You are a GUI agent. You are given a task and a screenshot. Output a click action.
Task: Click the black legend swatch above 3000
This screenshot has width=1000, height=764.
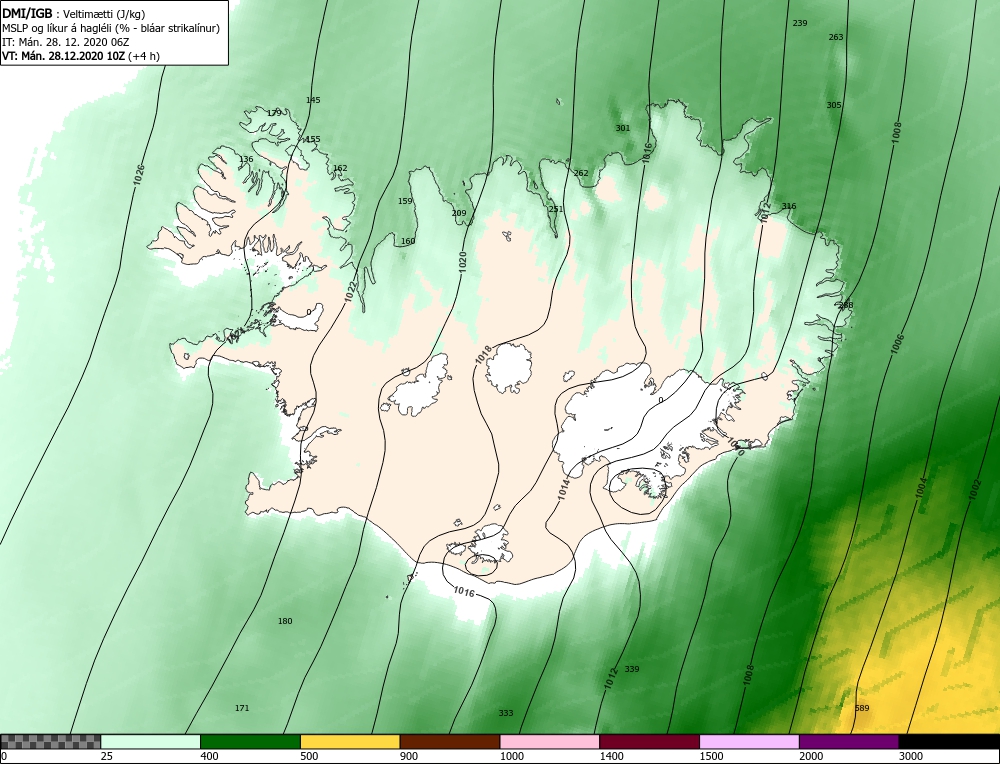950,742
